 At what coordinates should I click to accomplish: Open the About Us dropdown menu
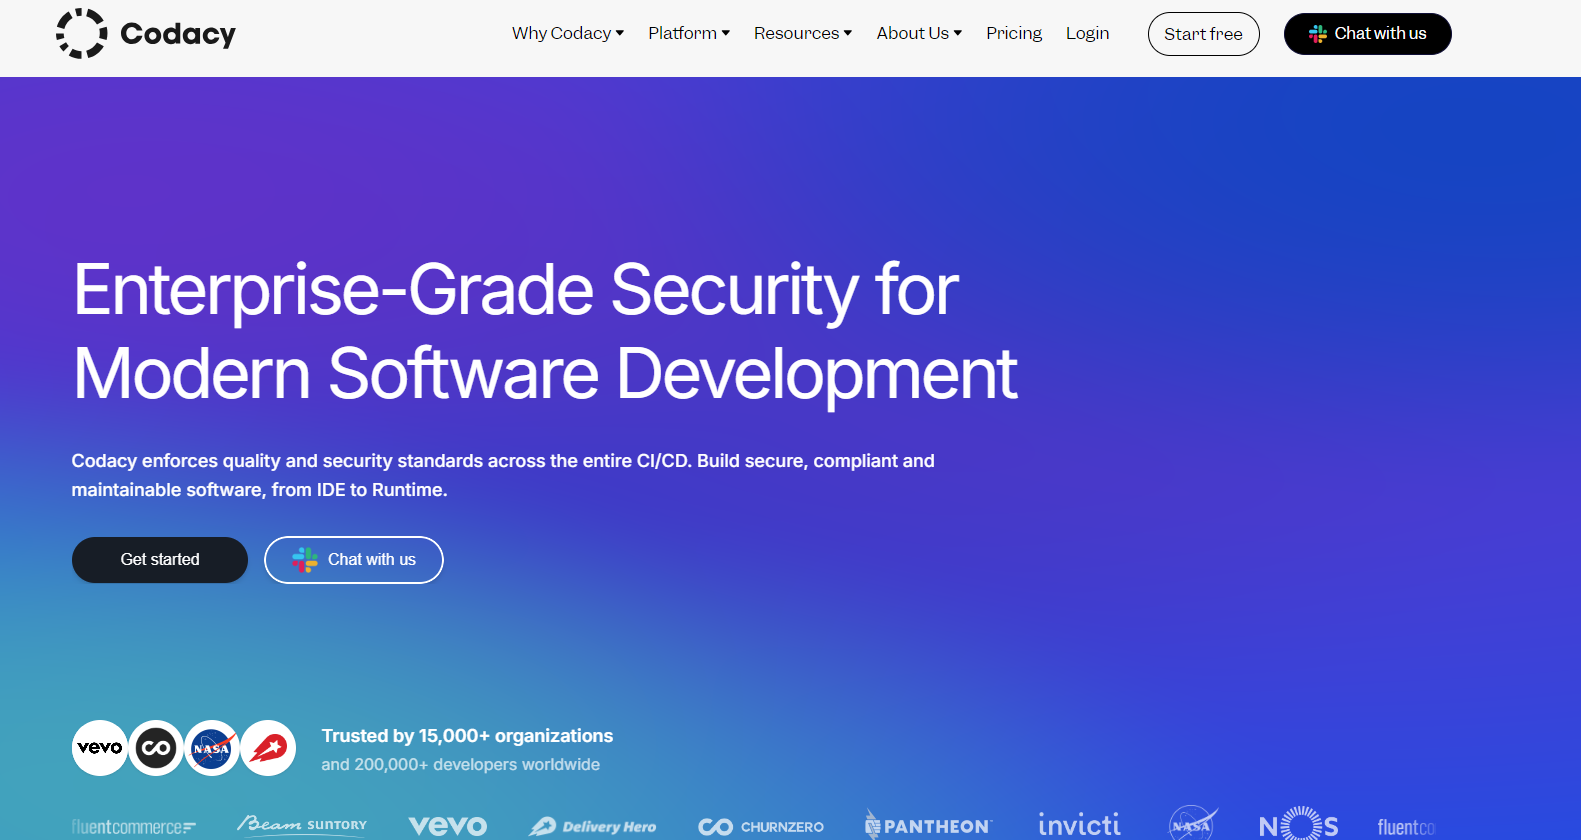tap(918, 33)
